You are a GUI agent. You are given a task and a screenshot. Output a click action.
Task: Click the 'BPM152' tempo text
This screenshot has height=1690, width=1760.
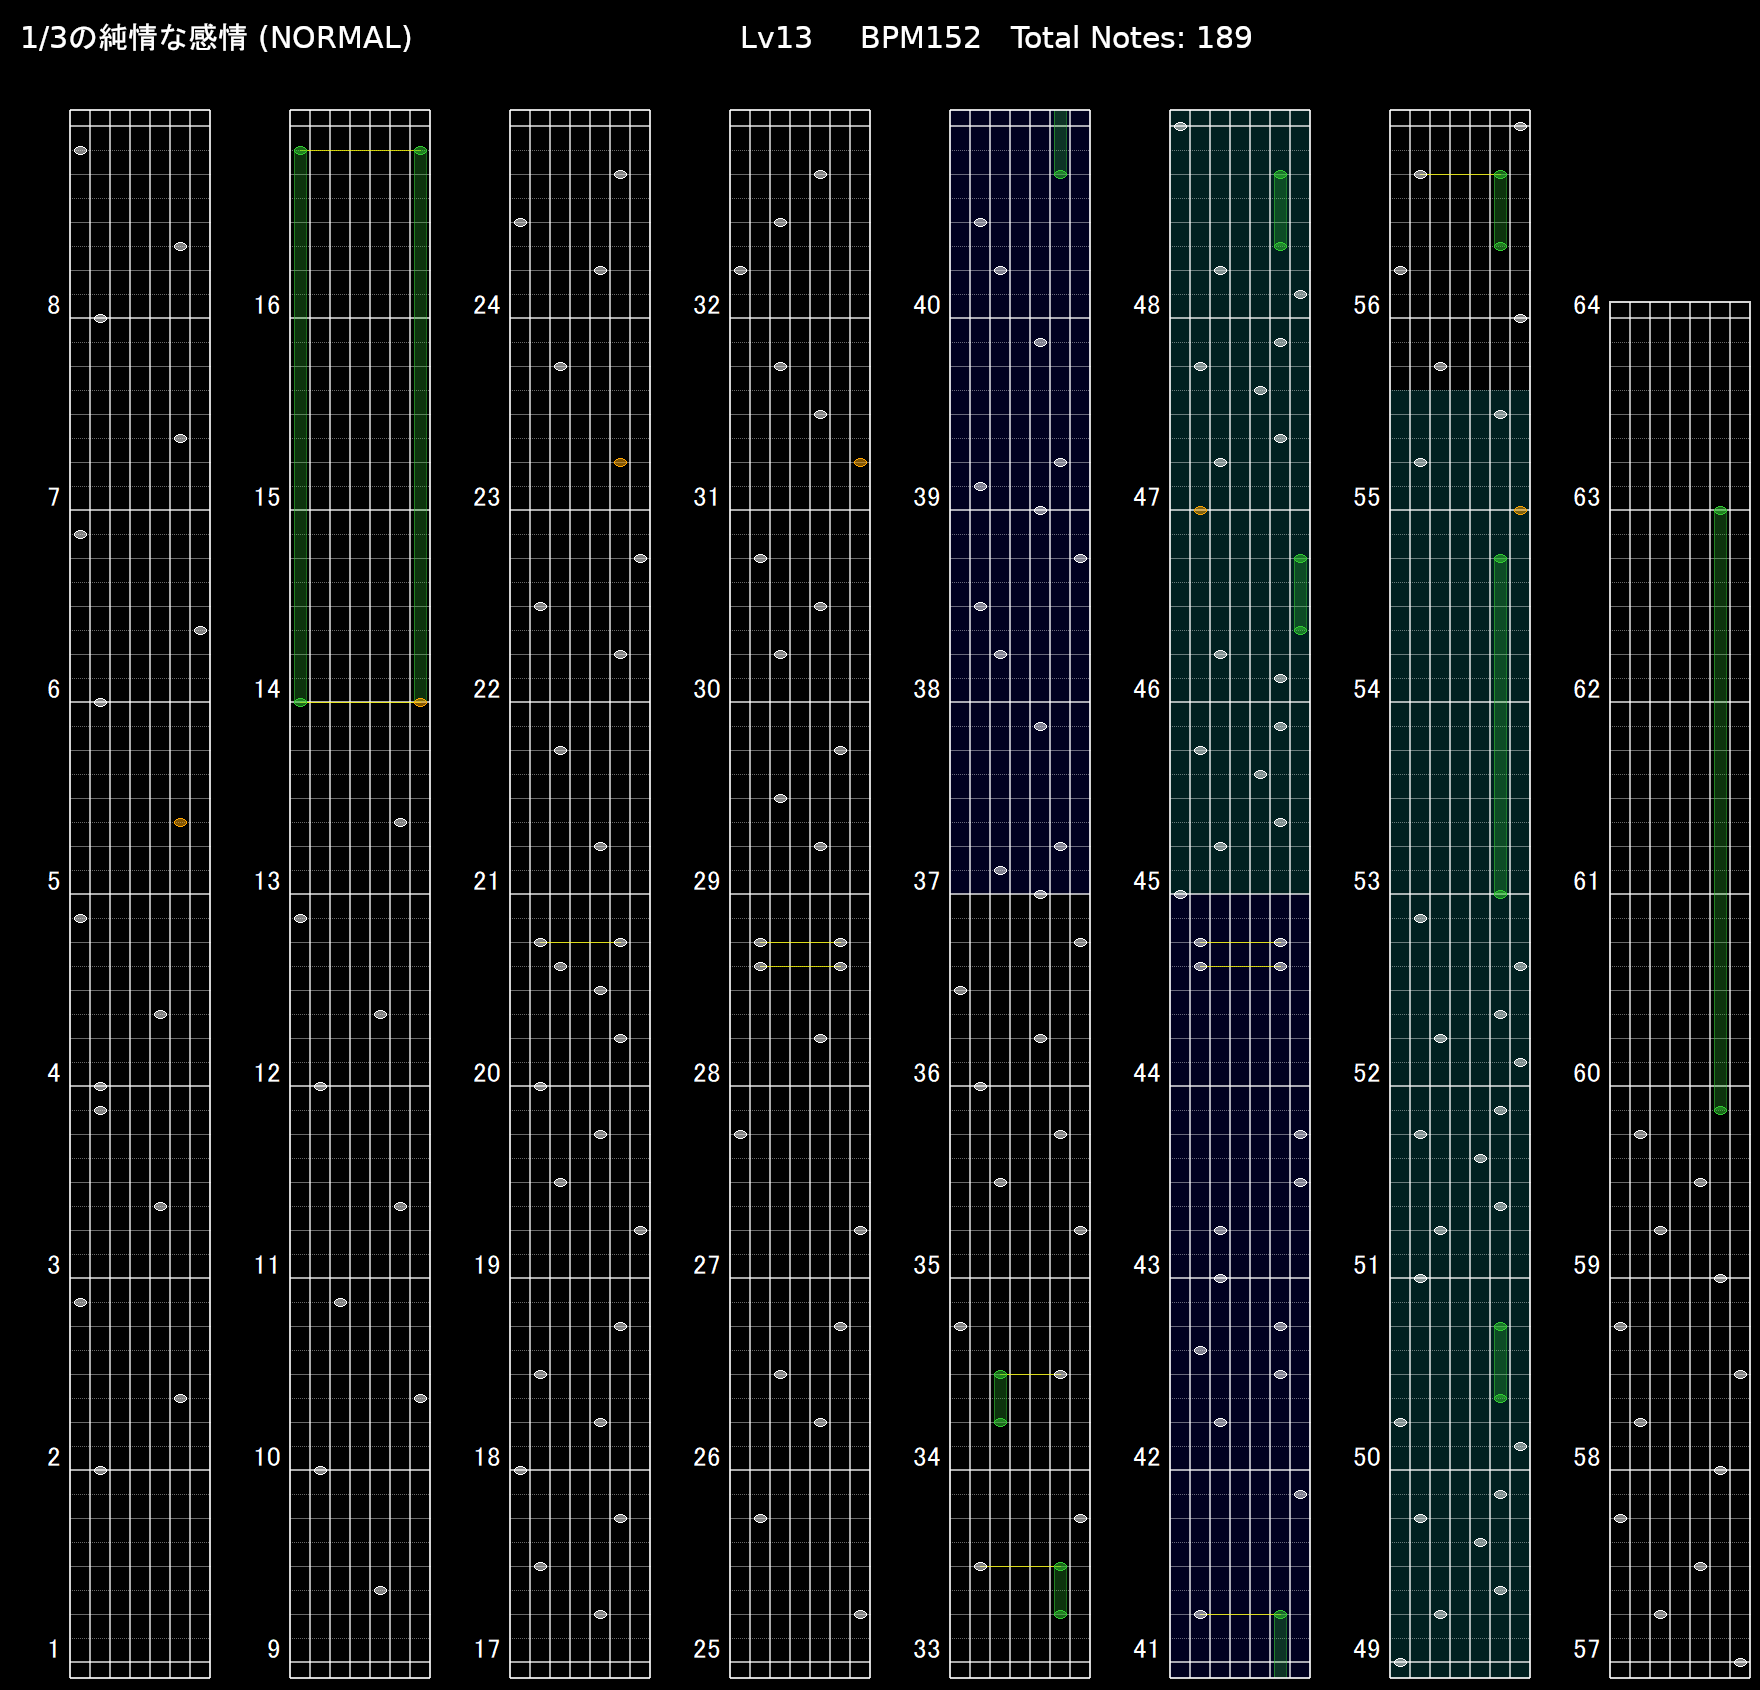tap(920, 38)
